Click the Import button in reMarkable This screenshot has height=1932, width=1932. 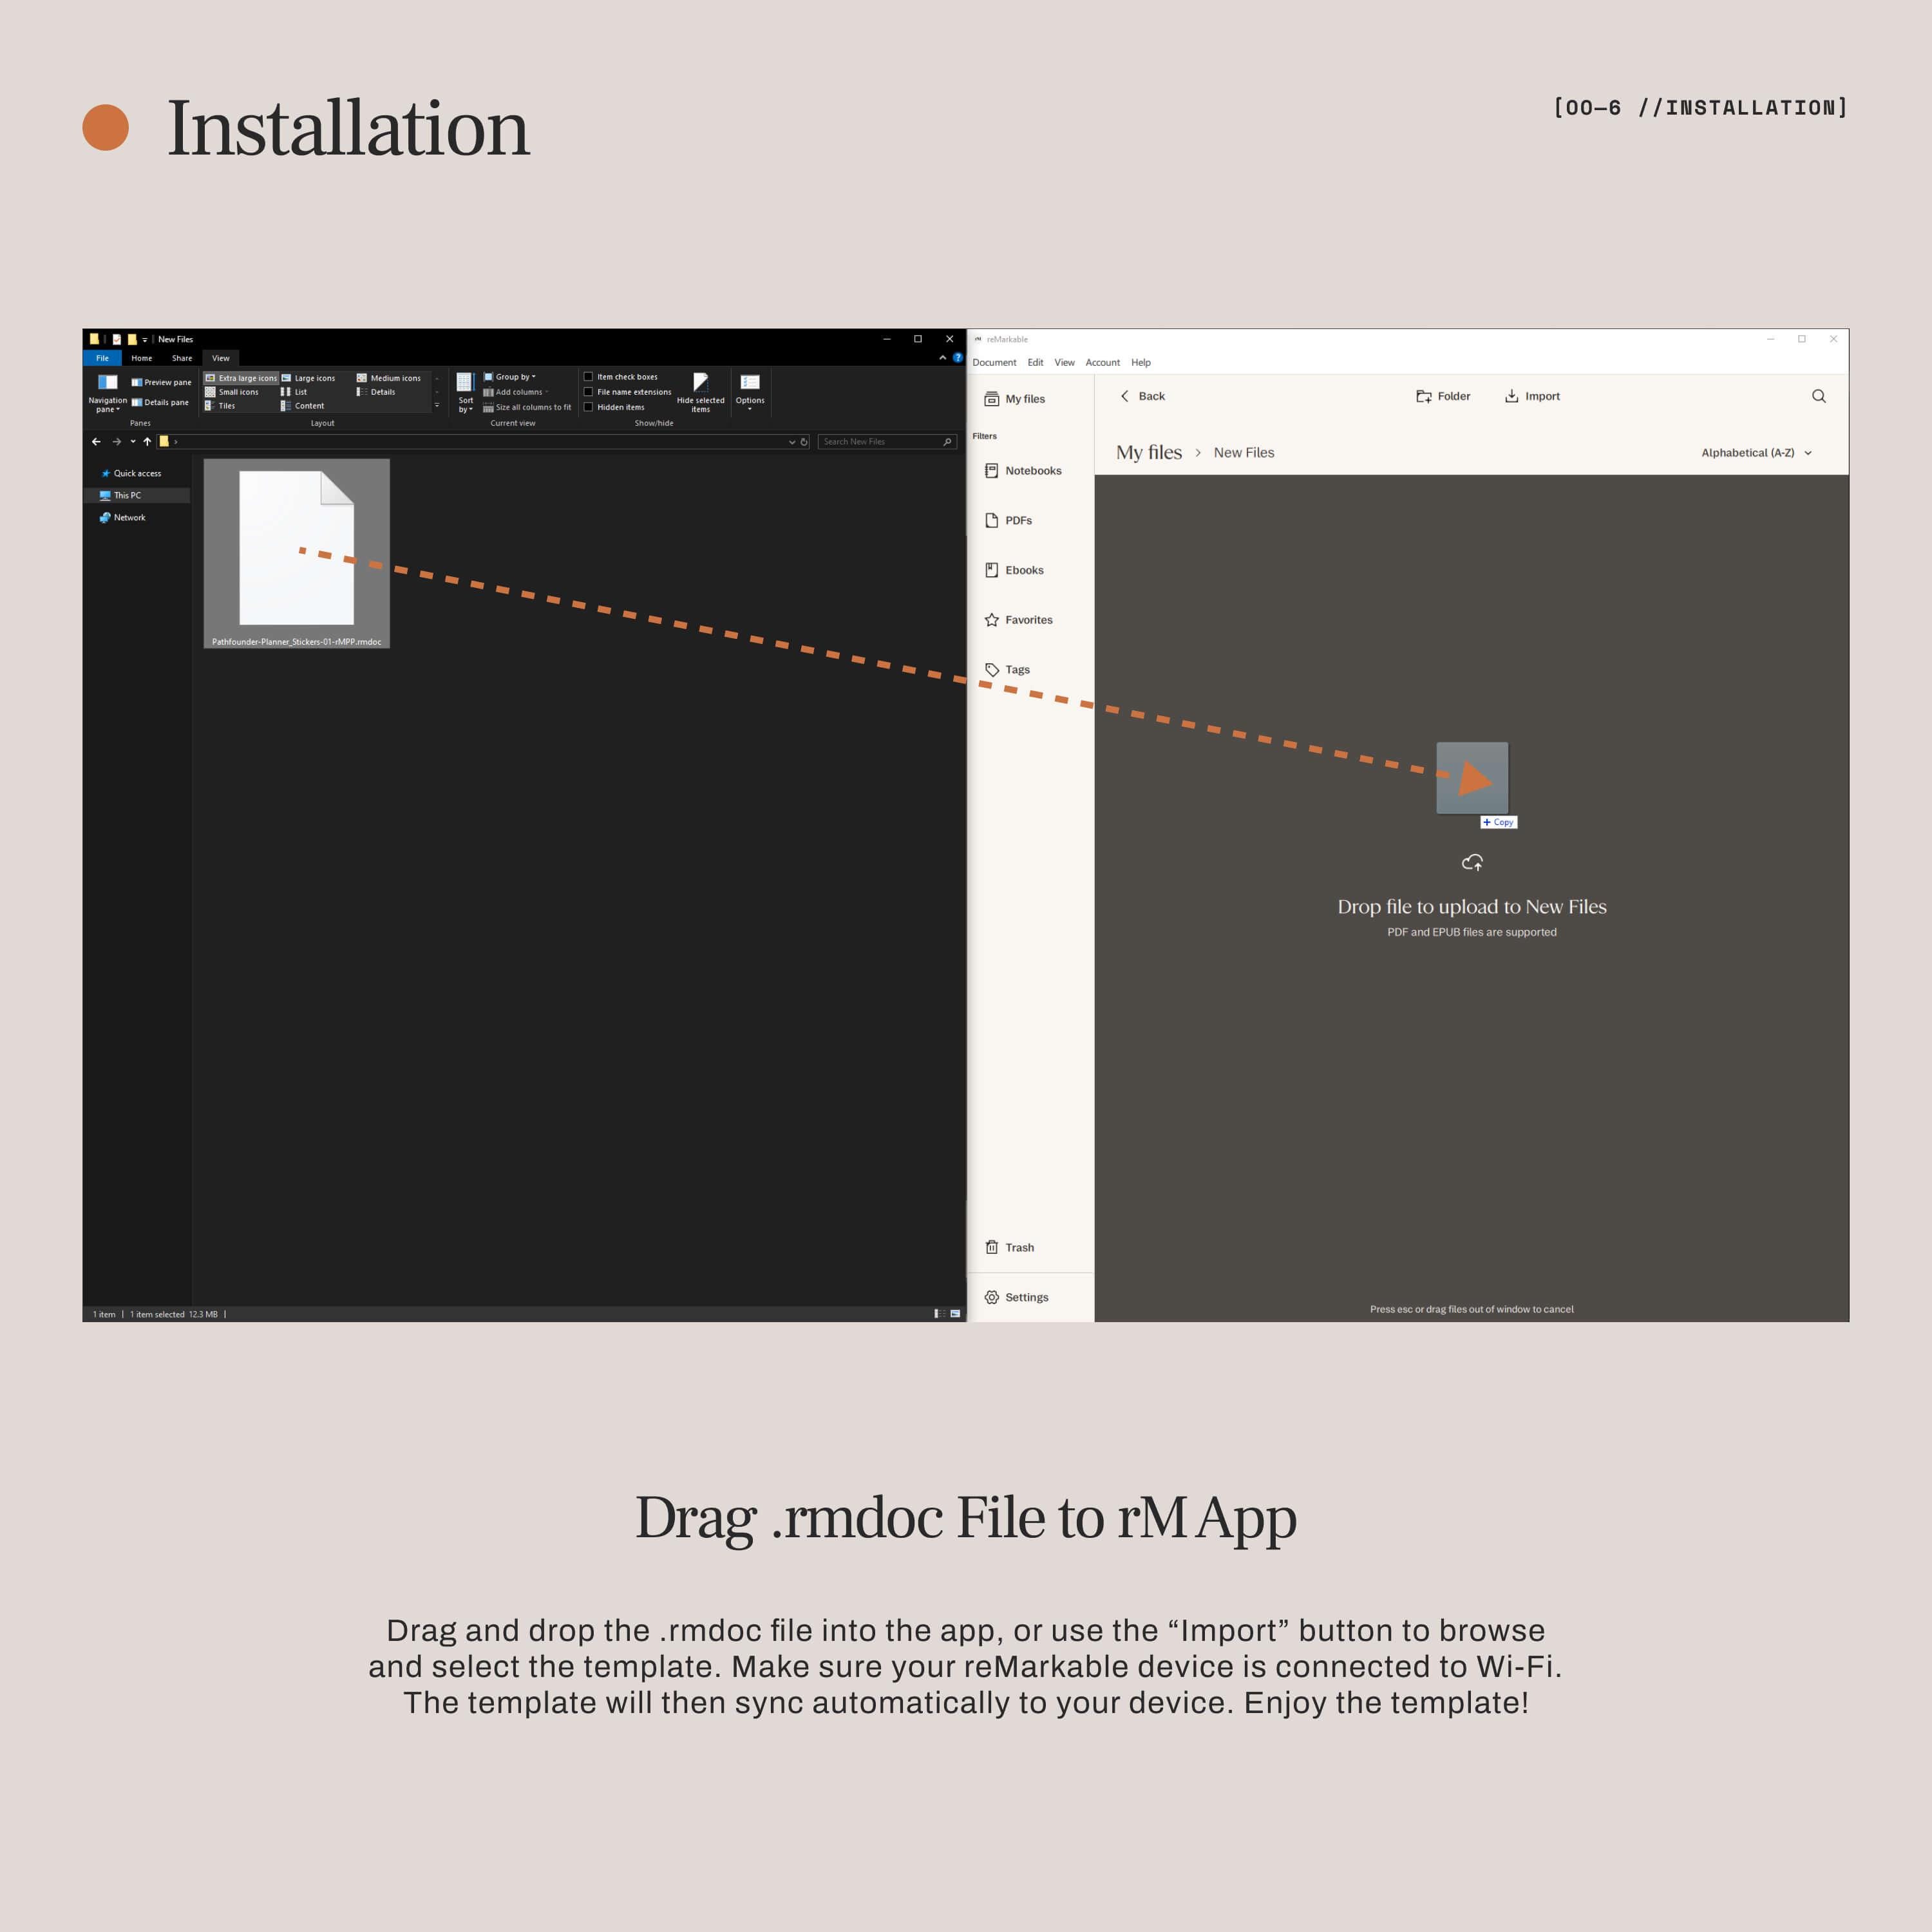[x=1532, y=397]
